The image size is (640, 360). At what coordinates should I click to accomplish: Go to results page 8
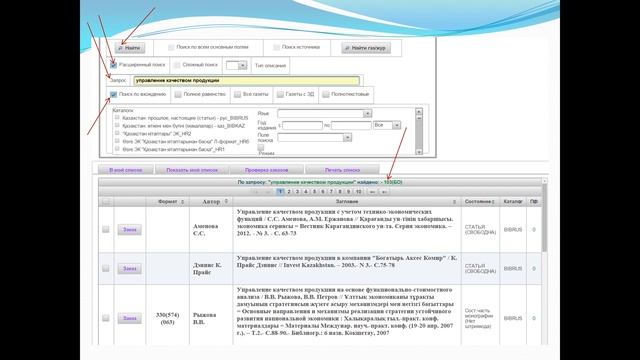(x=340, y=191)
